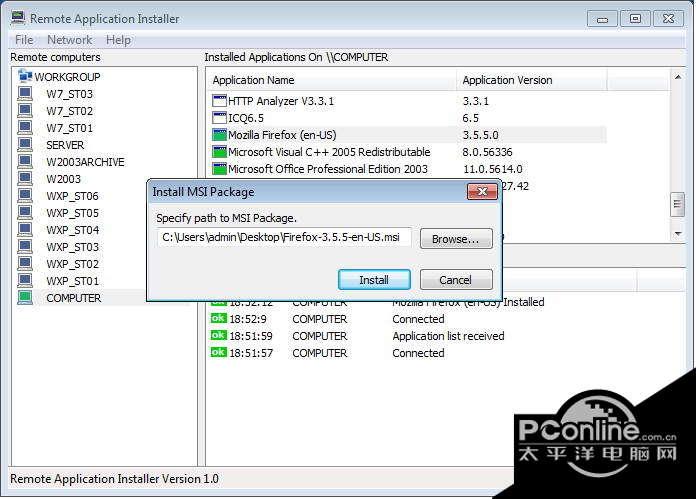Open the Help menu
This screenshot has height=499, width=696.
pos(118,40)
